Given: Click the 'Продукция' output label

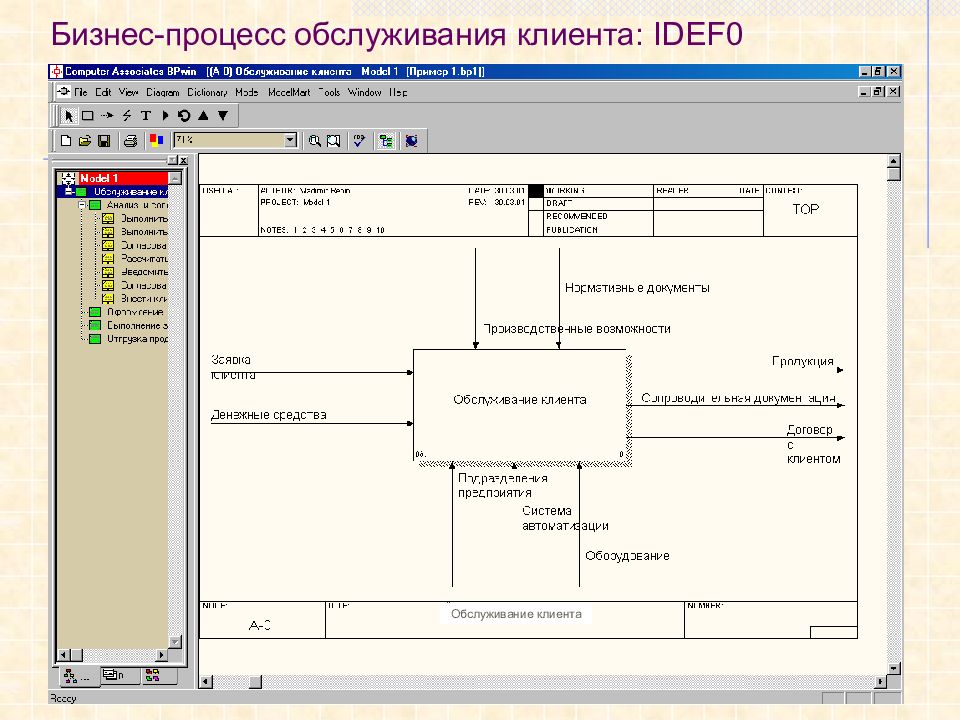Looking at the screenshot, I should (x=803, y=361).
